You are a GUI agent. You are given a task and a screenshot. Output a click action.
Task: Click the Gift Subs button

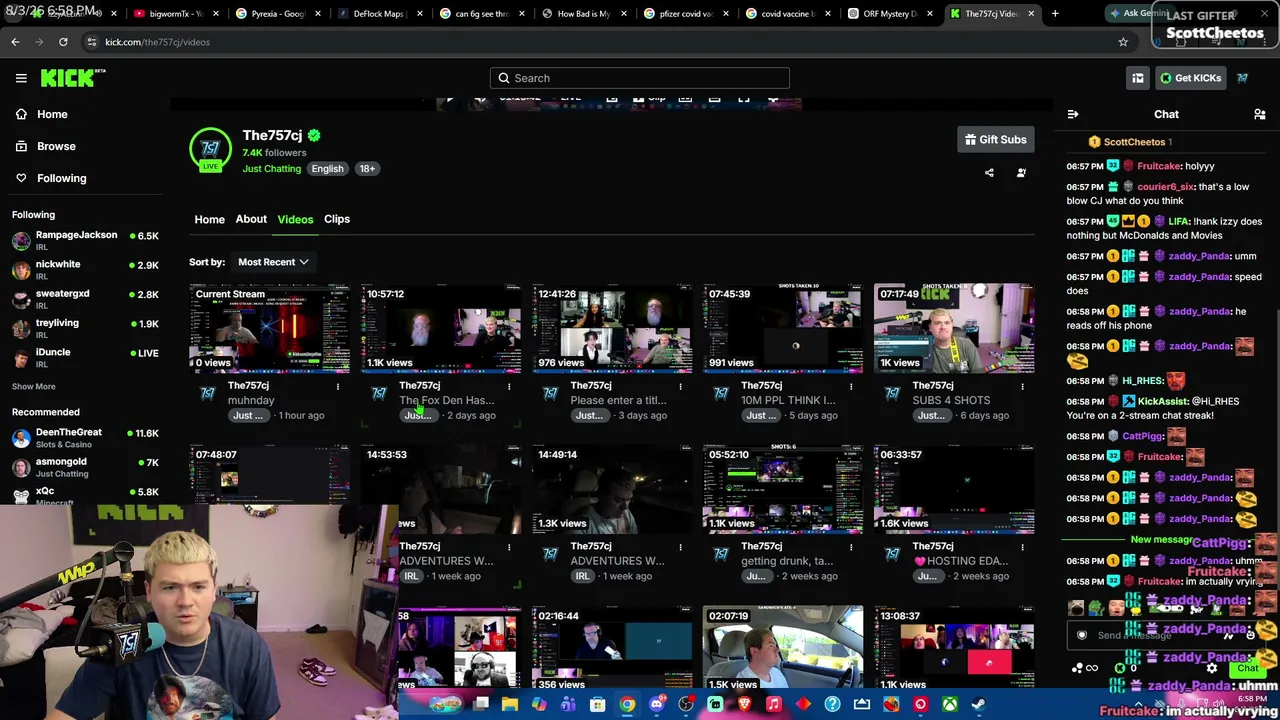[x=995, y=140]
